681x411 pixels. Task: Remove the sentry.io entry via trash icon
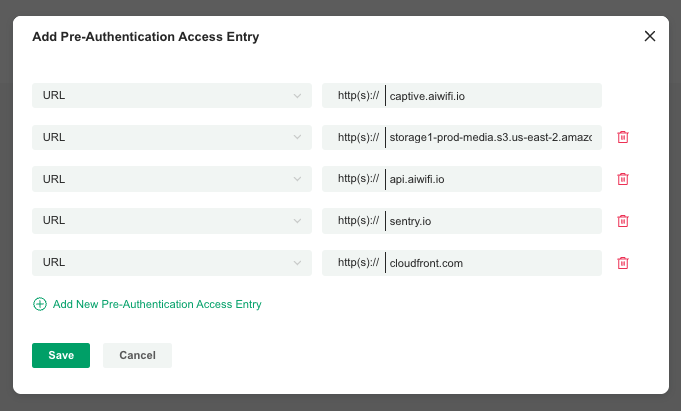[623, 221]
